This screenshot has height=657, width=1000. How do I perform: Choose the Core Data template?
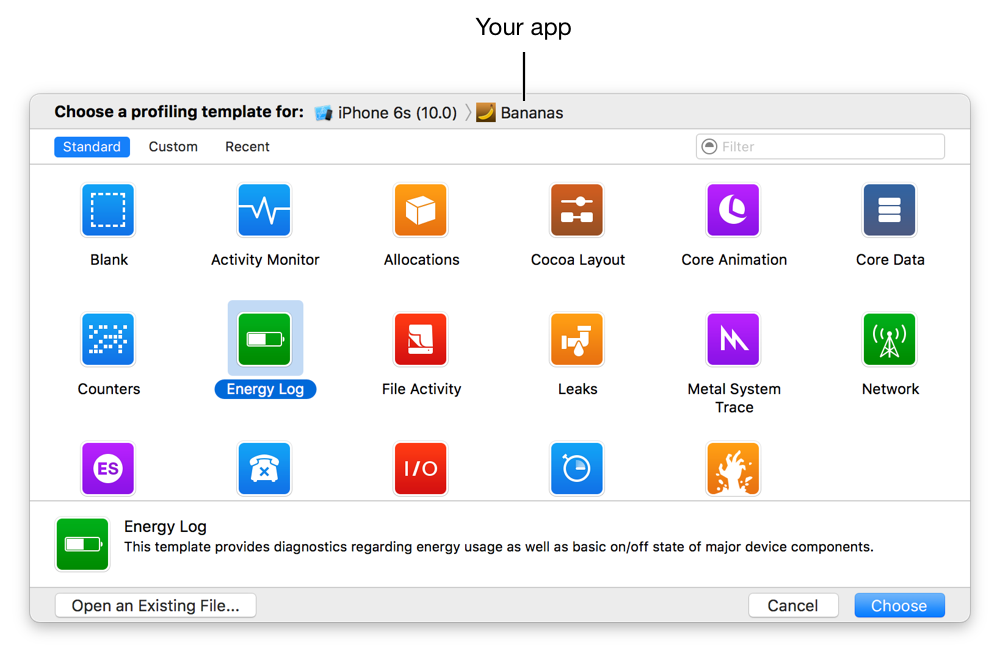tap(889, 210)
